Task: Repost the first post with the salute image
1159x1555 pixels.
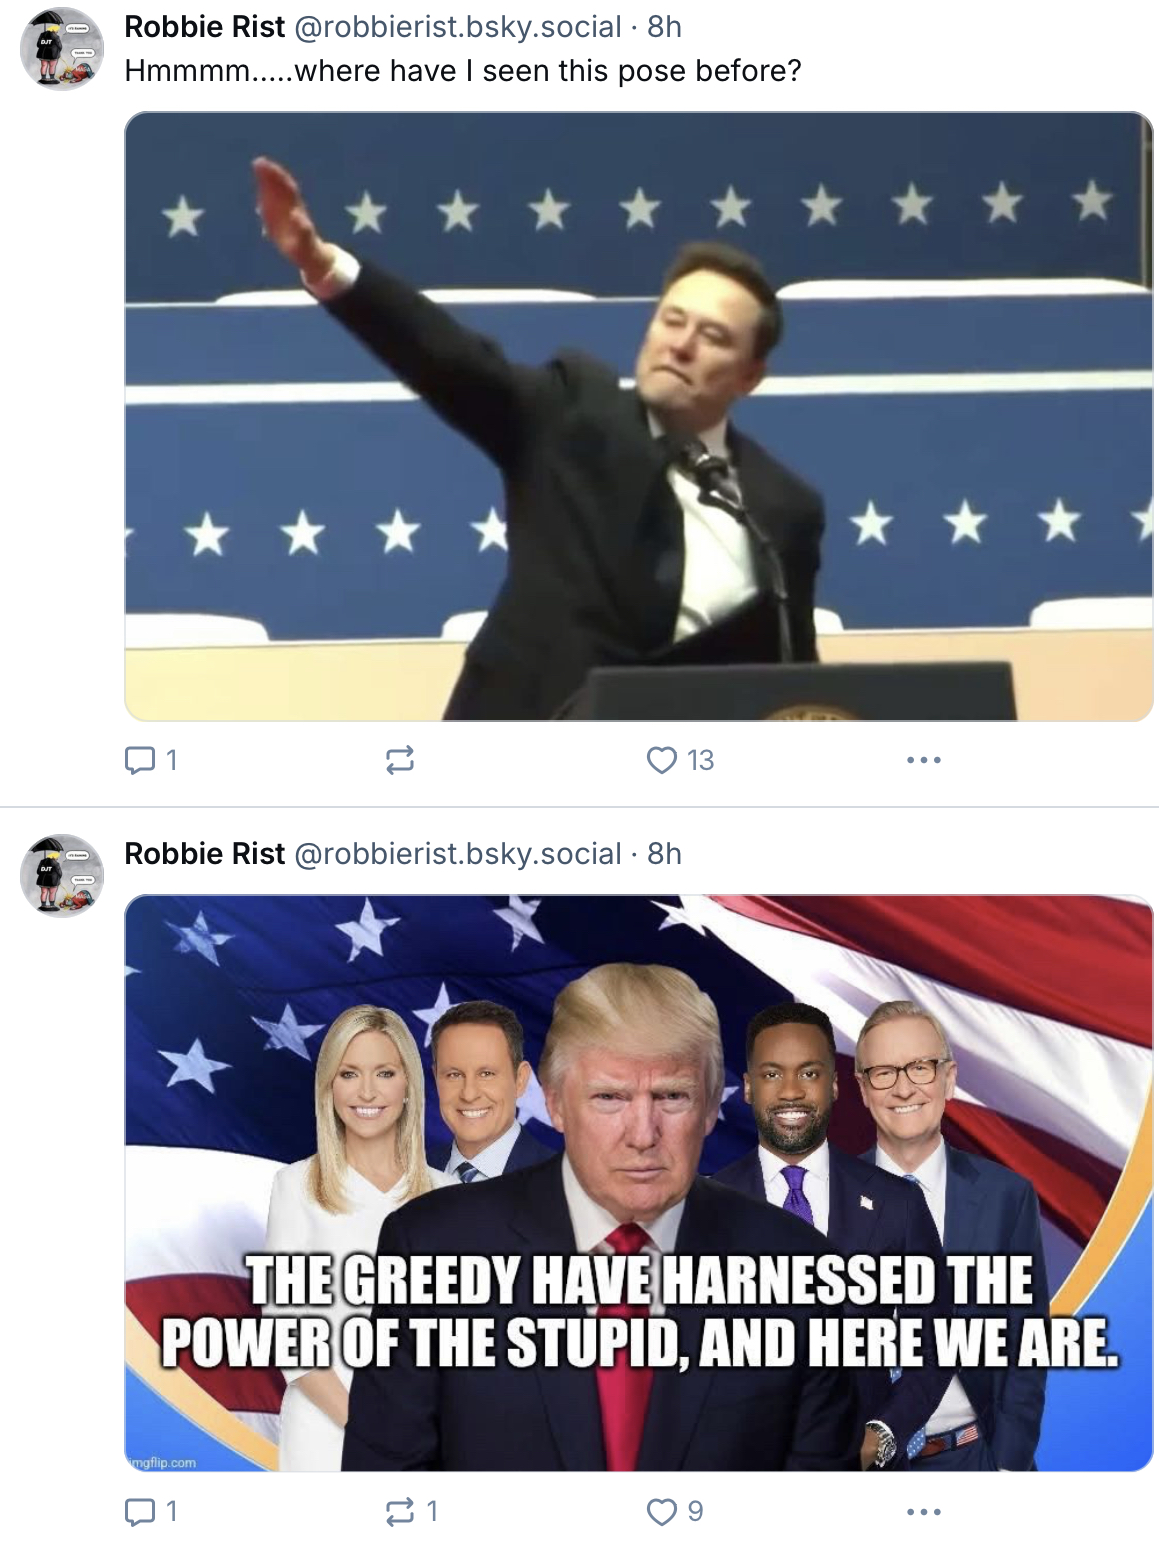Action: (x=400, y=761)
